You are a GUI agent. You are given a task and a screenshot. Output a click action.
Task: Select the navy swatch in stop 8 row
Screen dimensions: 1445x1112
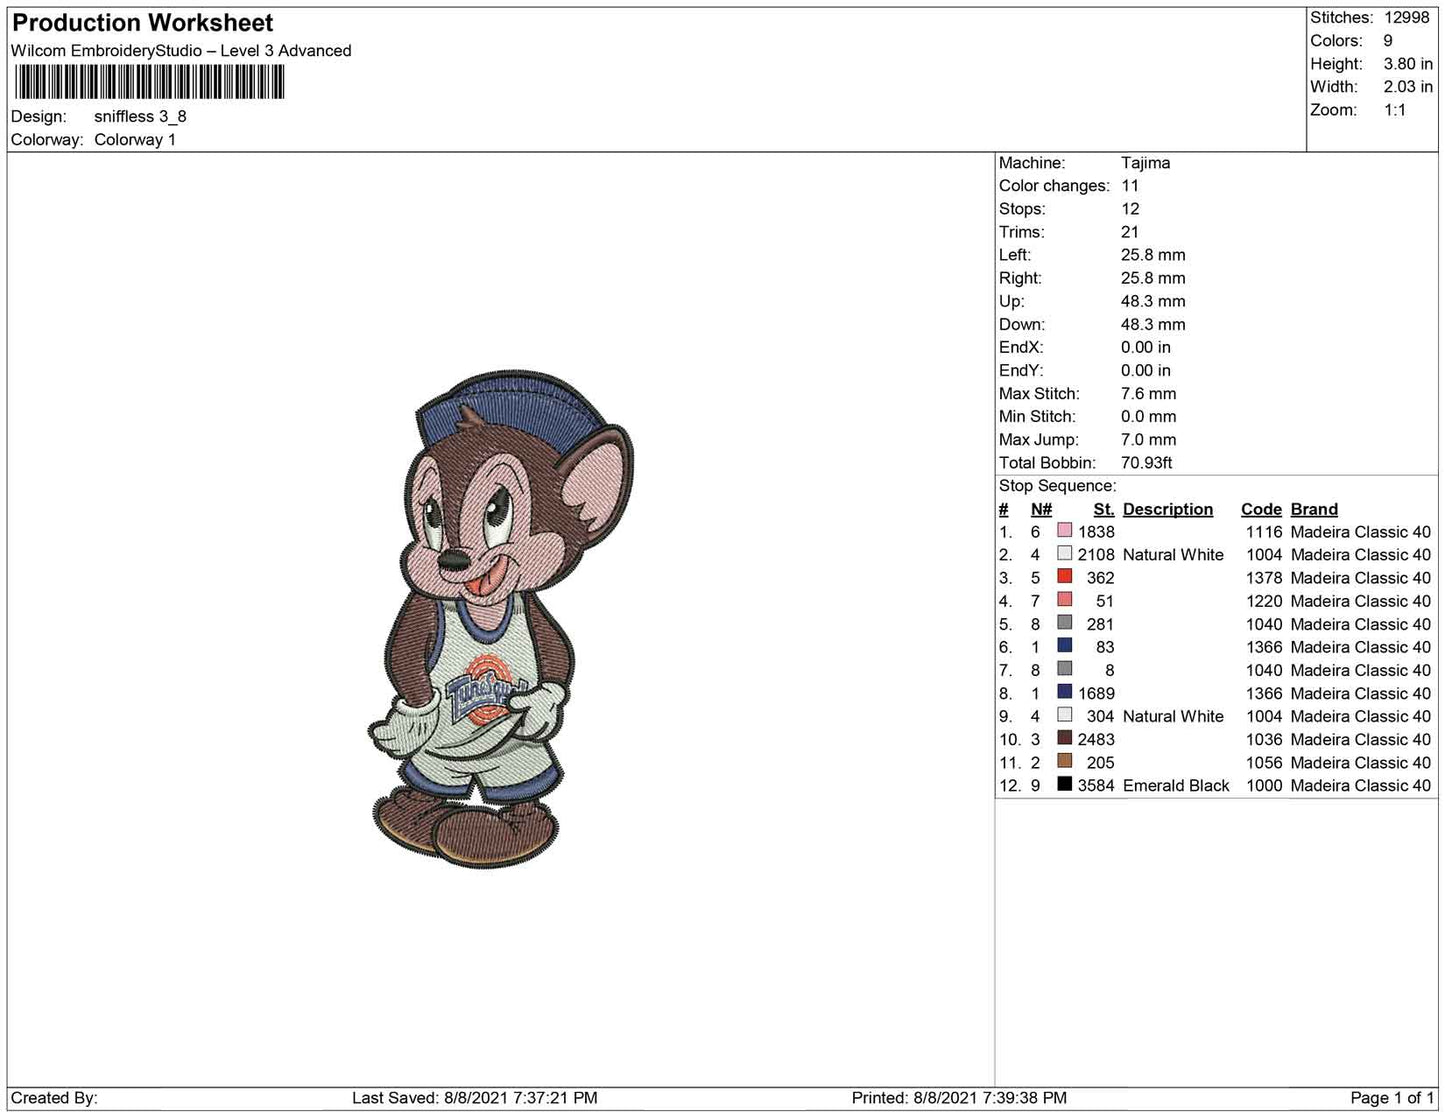pyautogui.click(x=1064, y=692)
